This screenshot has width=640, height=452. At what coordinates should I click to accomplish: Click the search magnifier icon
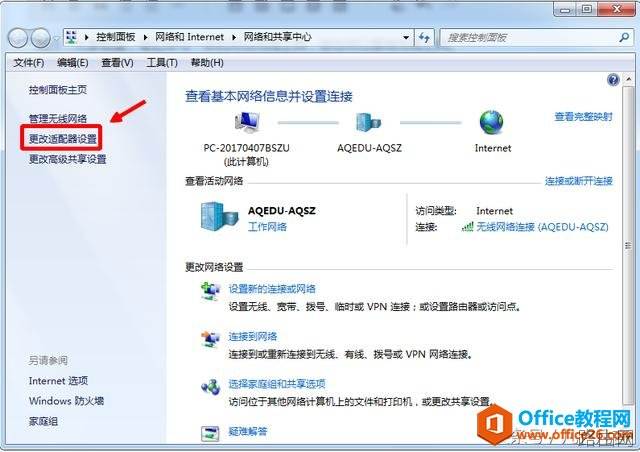624,38
